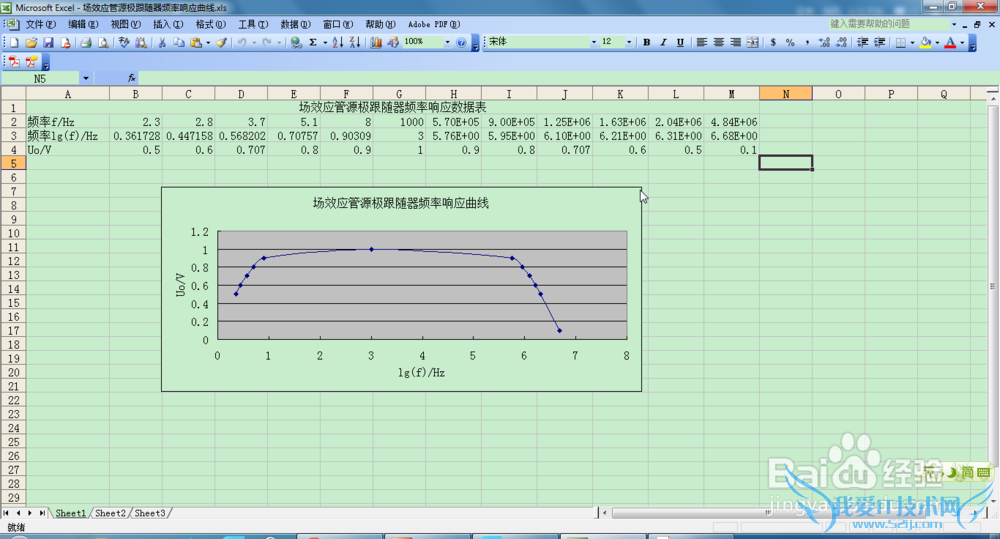The height and width of the screenshot is (539, 1000).
Task: Open the zoom percentage dropdown
Action: [446, 43]
